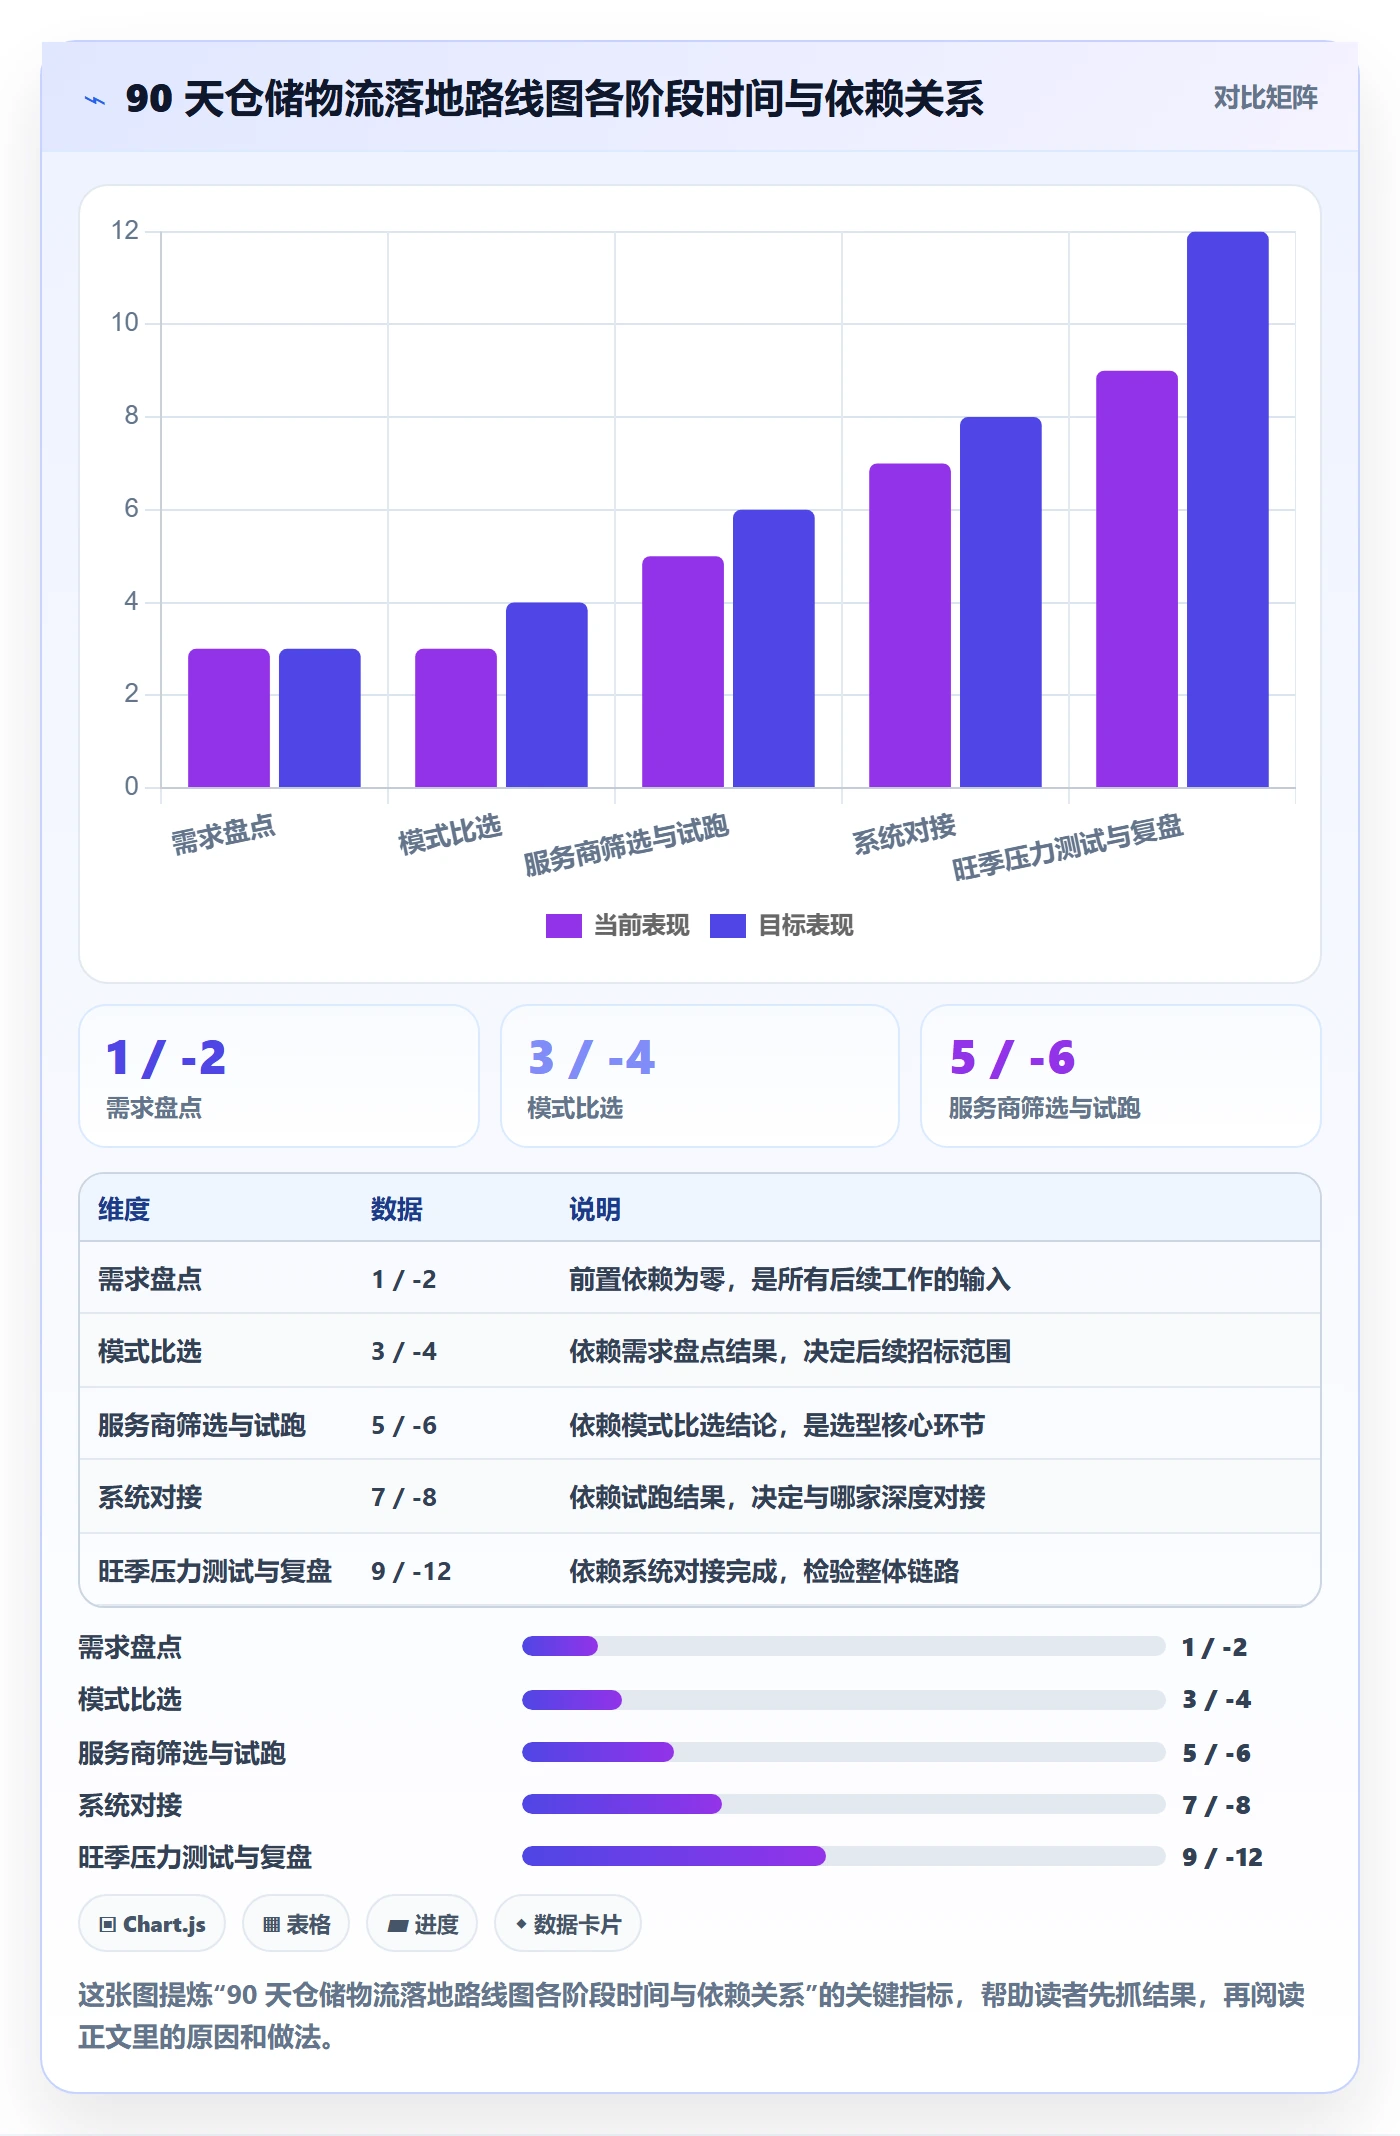Click the 说明 table column header
1400x2136 pixels.
tap(595, 1209)
